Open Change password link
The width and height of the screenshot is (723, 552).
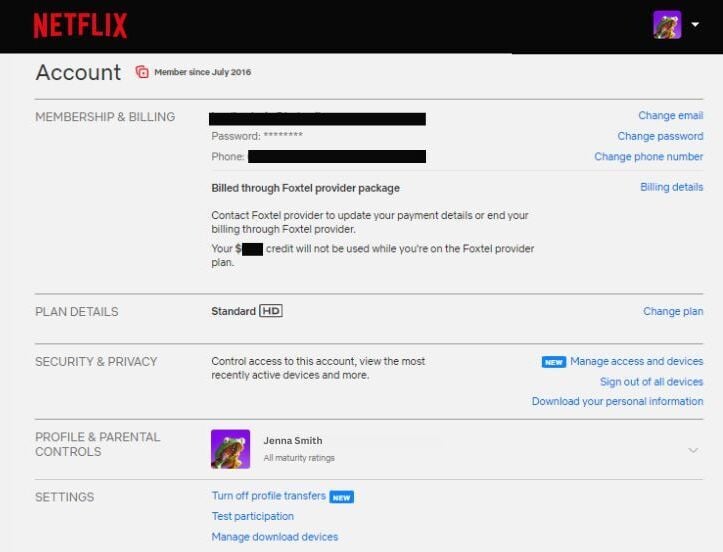pos(660,136)
